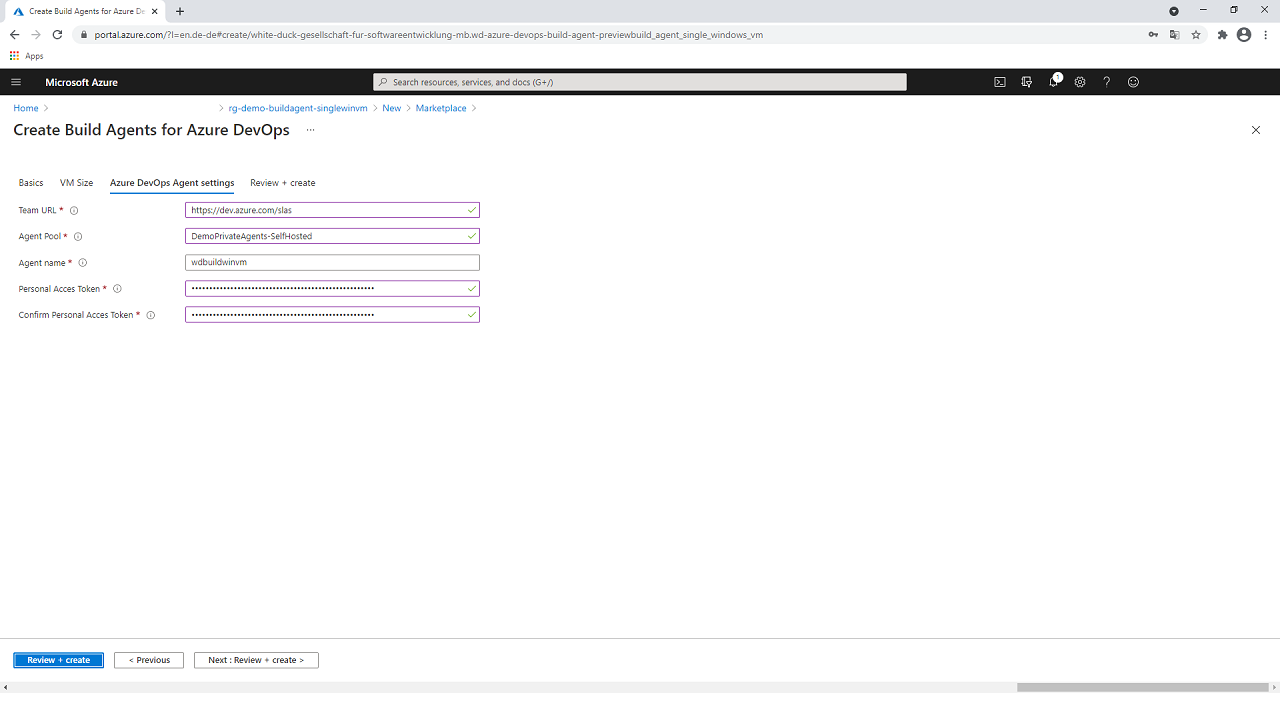Screen dimensions: 1280x720
Task: Click the Agent name input field
Action: click(332, 262)
